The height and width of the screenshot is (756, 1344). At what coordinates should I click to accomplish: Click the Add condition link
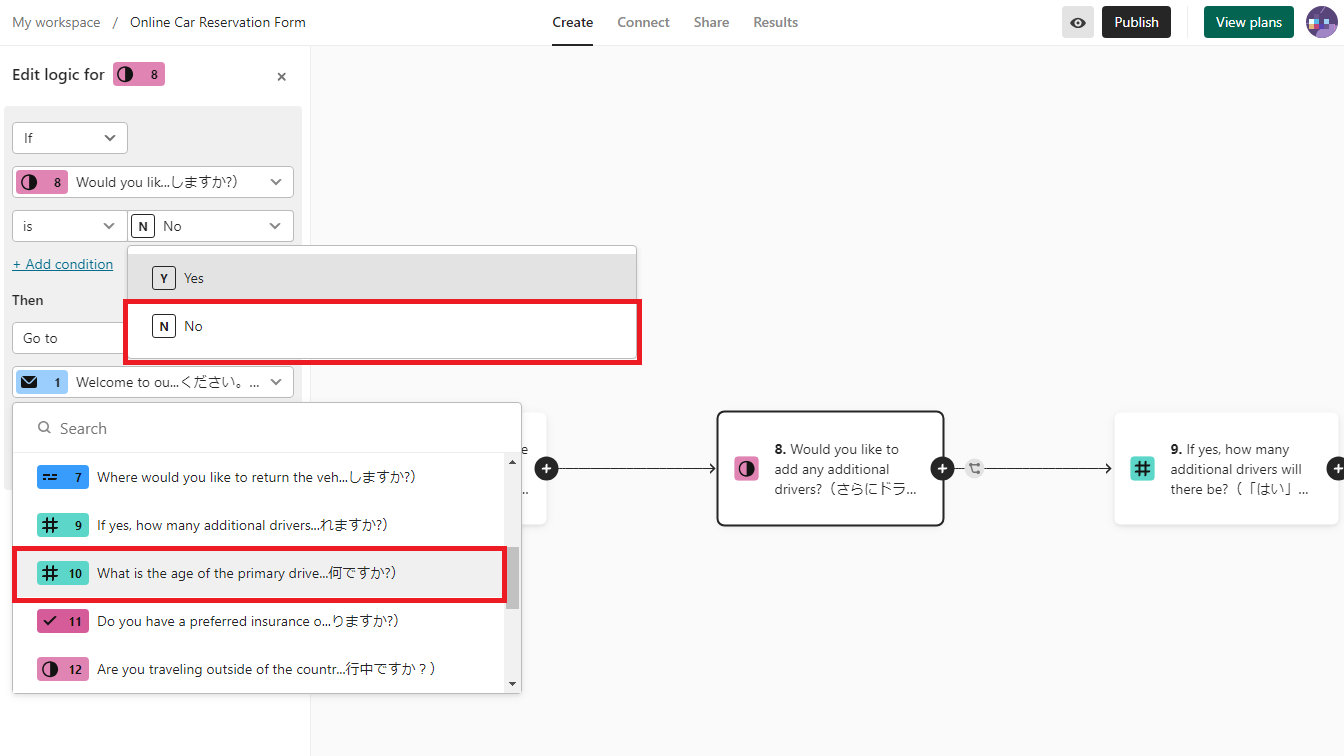tap(63, 264)
